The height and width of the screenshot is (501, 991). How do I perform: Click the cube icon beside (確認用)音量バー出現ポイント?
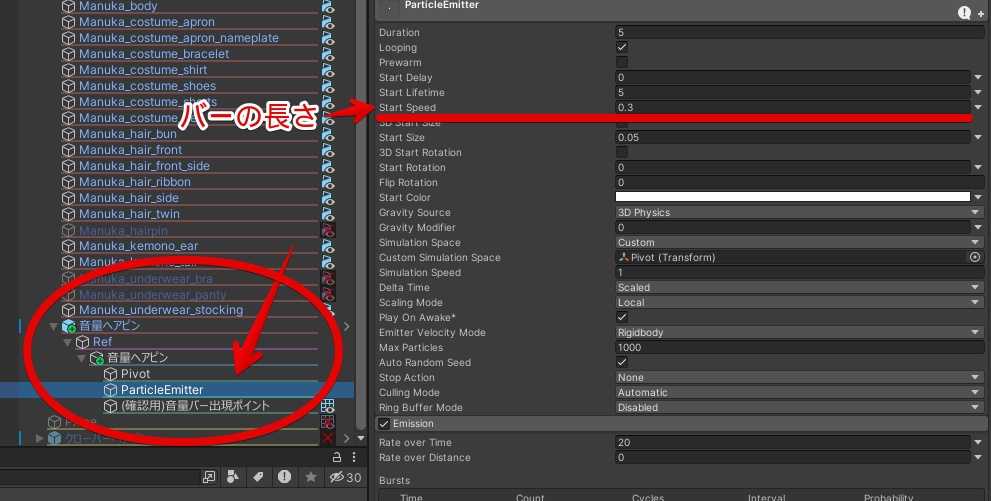(x=111, y=406)
